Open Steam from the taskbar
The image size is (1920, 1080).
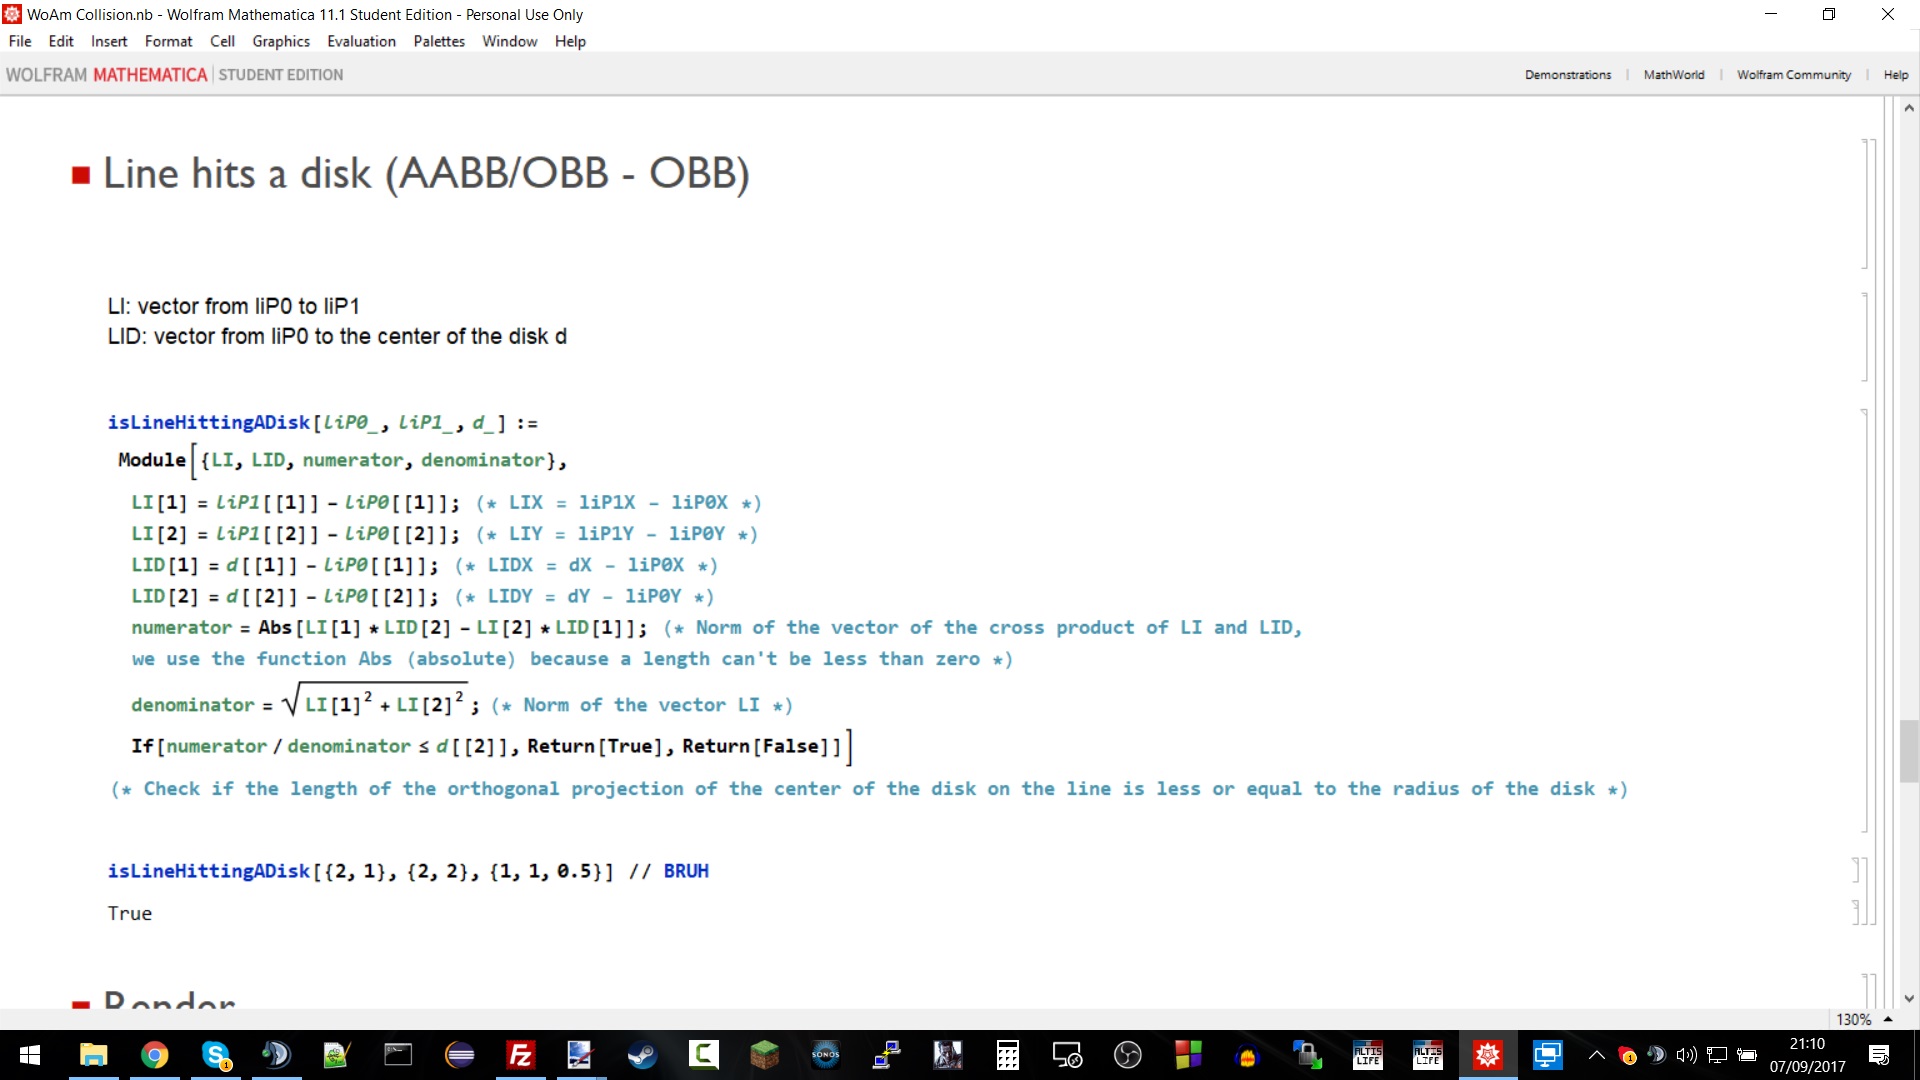click(642, 1055)
